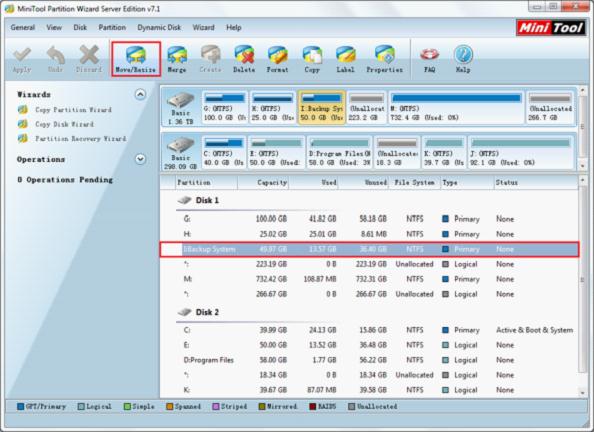
Task: Open the Dynamic Disk menu
Action: click(x=159, y=27)
